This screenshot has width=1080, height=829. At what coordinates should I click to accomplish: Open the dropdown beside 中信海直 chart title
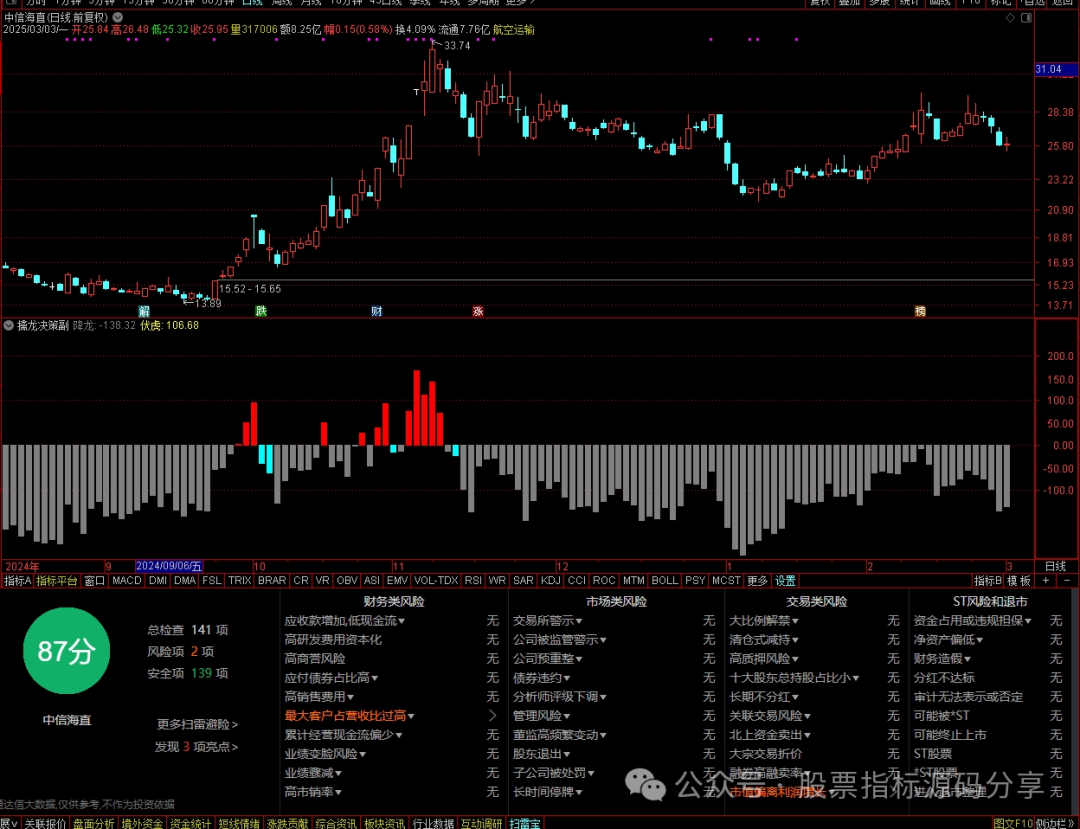pos(118,17)
